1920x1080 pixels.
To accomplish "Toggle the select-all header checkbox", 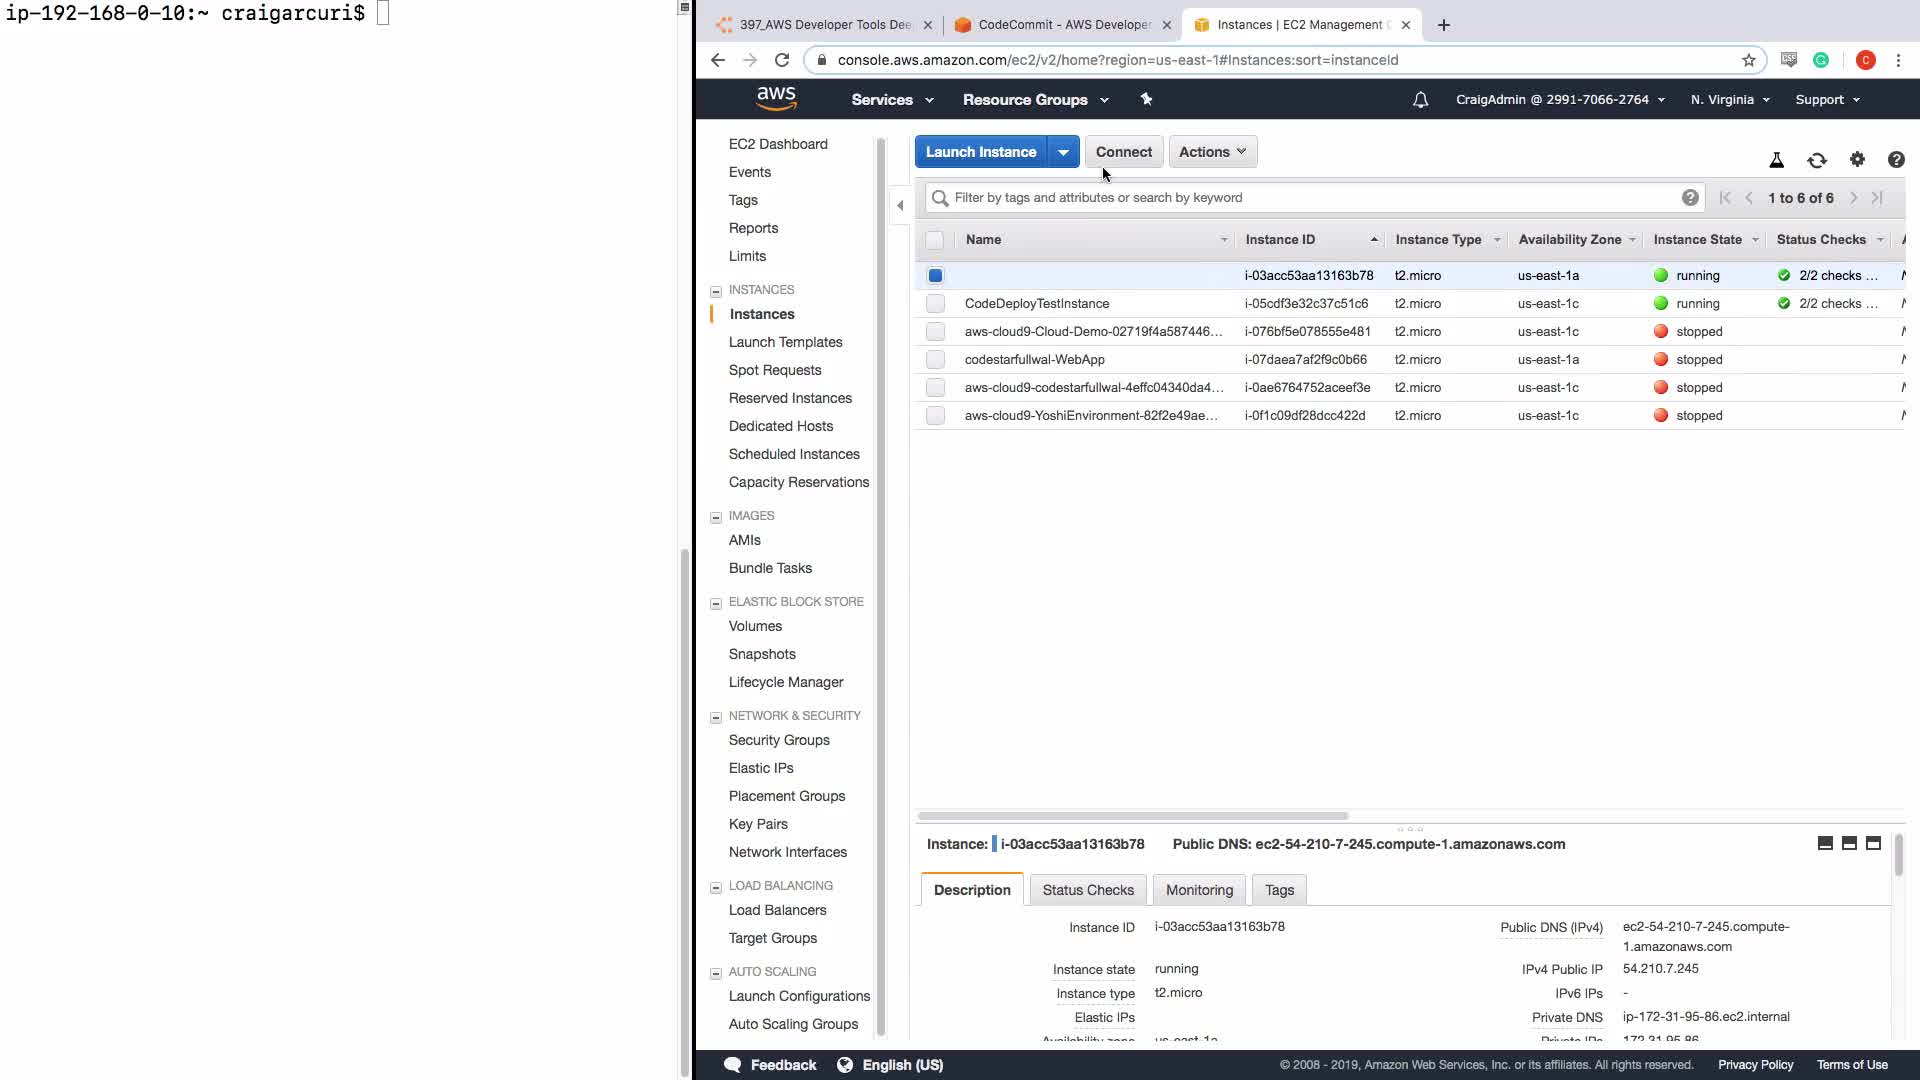I will point(934,240).
